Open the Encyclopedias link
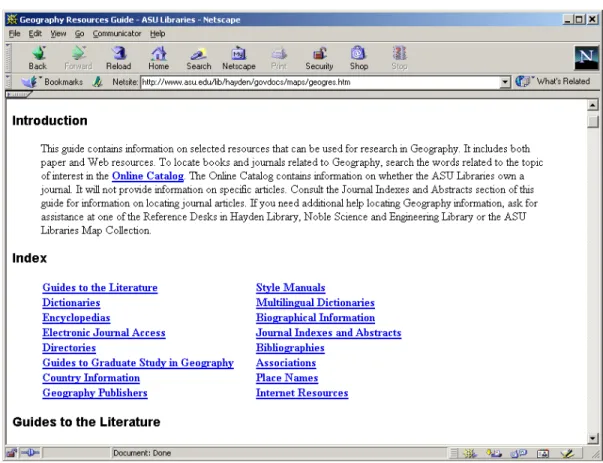Screen dimensions: 603x463 click(76, 318)
